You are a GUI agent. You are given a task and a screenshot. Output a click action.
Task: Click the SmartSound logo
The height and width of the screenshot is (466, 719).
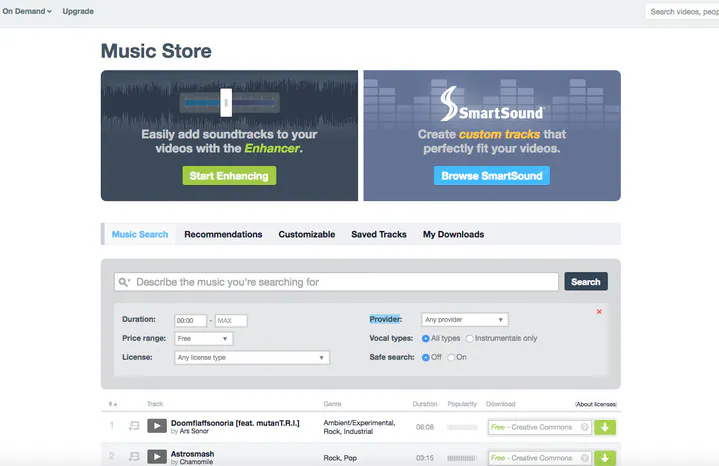492,104
